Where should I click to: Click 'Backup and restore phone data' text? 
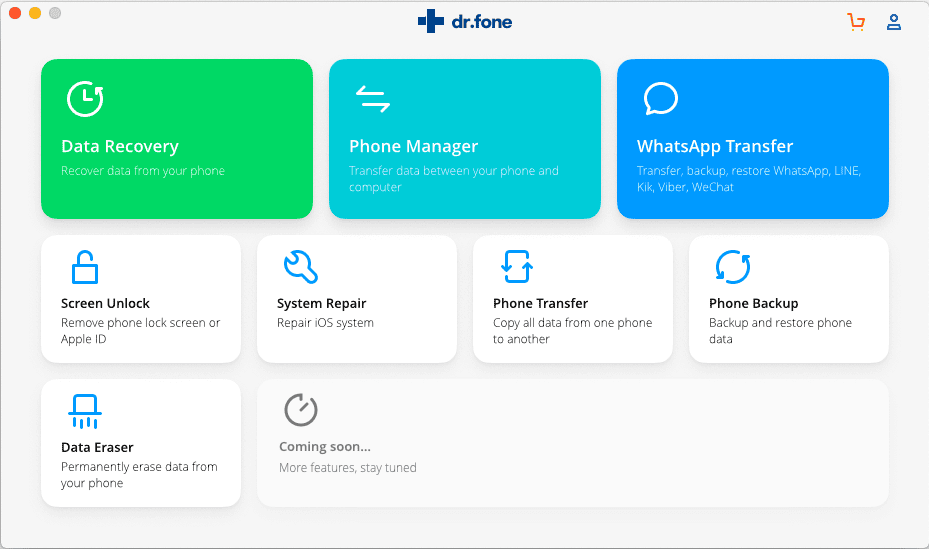coord(780,330)
